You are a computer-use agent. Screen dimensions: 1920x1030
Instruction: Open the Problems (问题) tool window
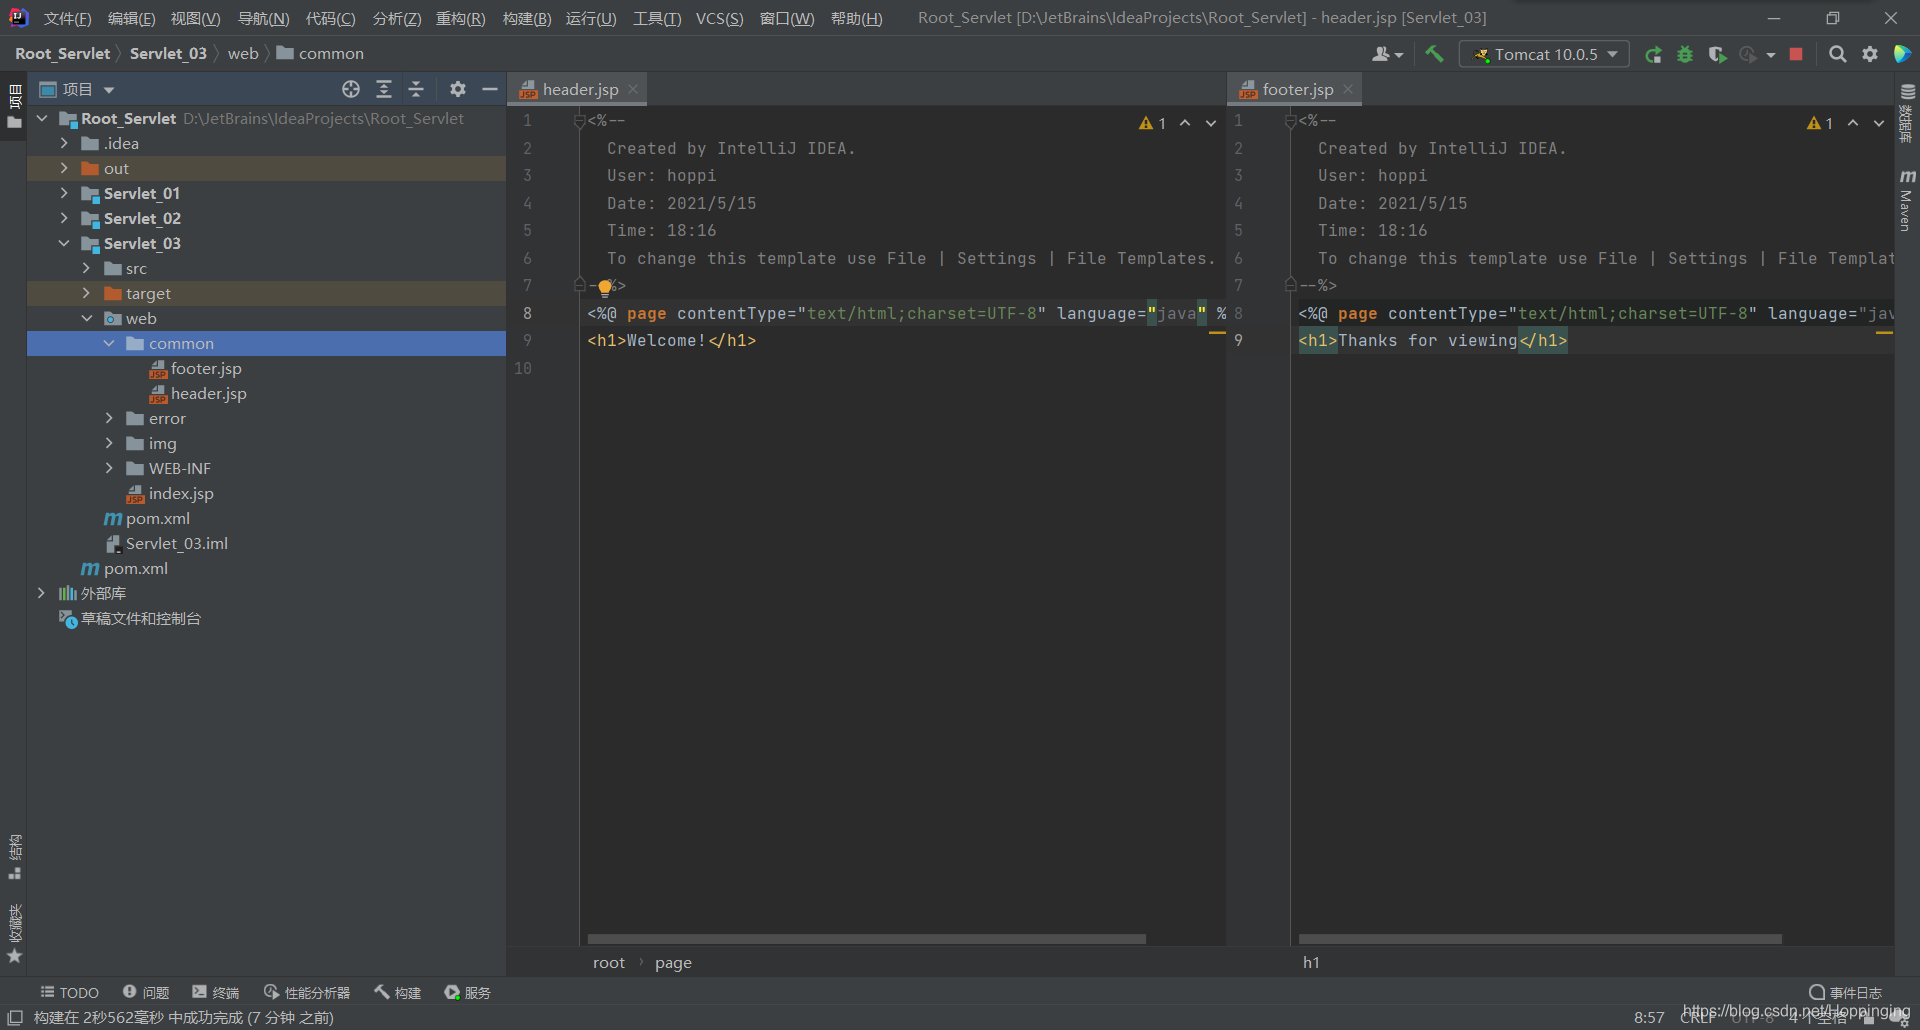(x=146, y=992)
